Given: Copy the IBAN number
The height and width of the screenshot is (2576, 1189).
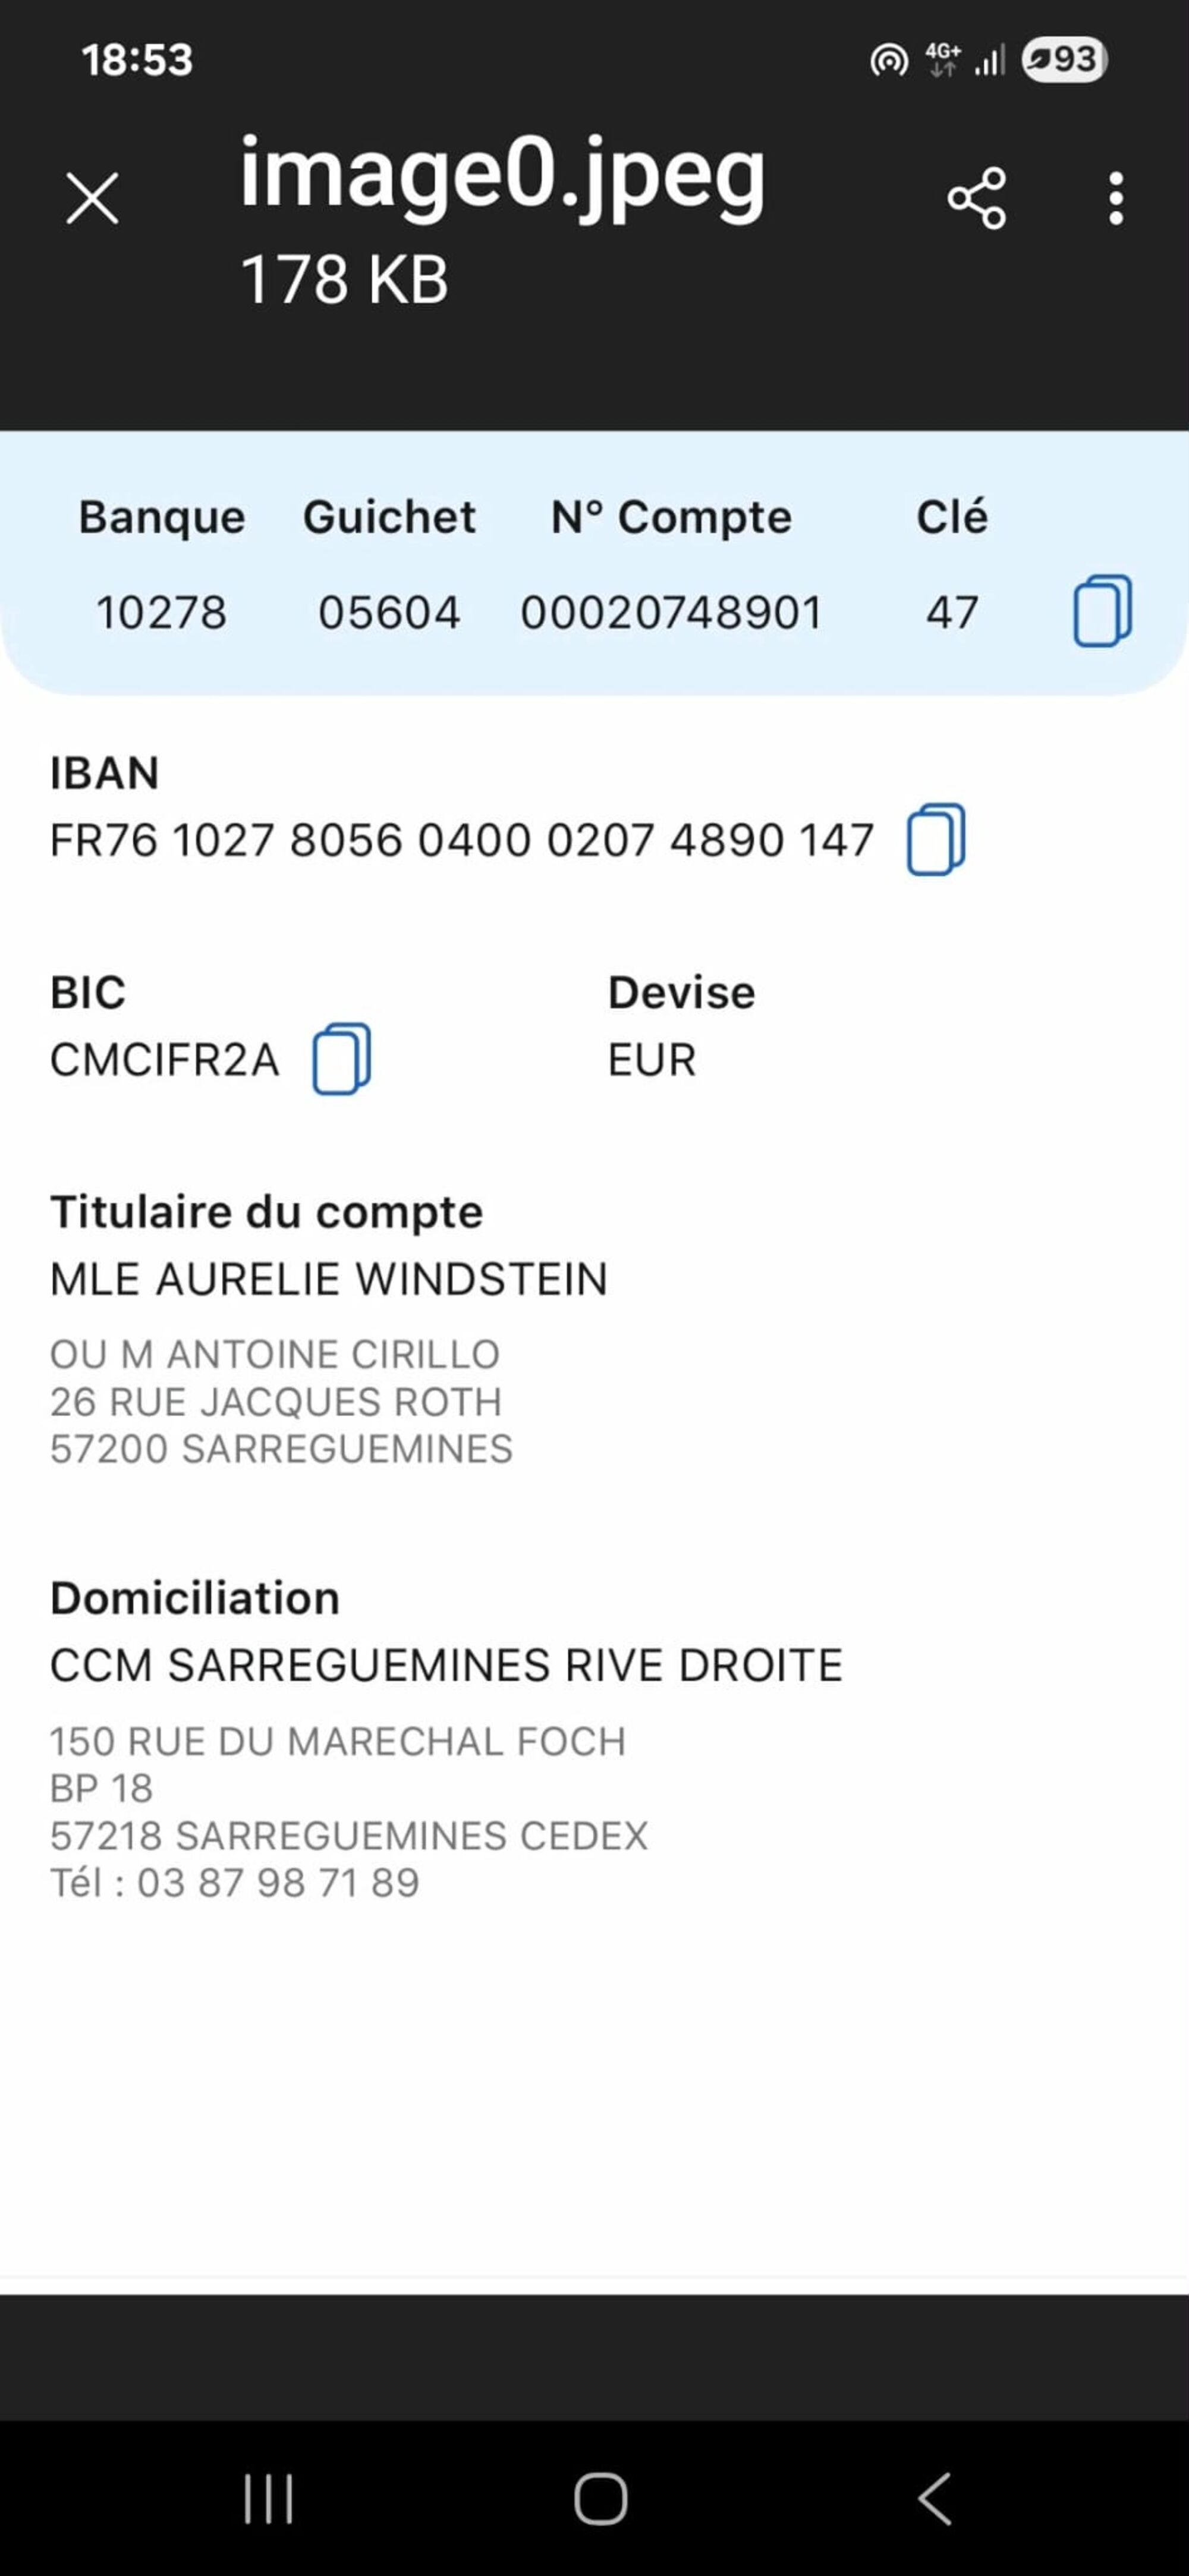Looking at the screenshot, I should pos(936,840).
